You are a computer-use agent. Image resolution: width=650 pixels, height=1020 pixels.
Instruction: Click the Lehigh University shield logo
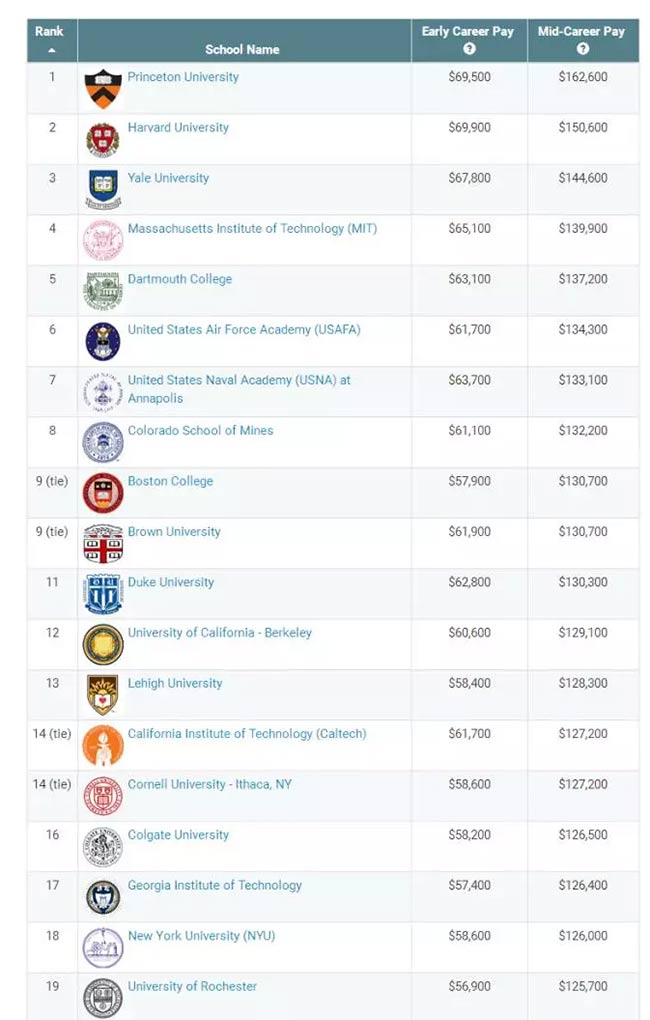[103, 695]
